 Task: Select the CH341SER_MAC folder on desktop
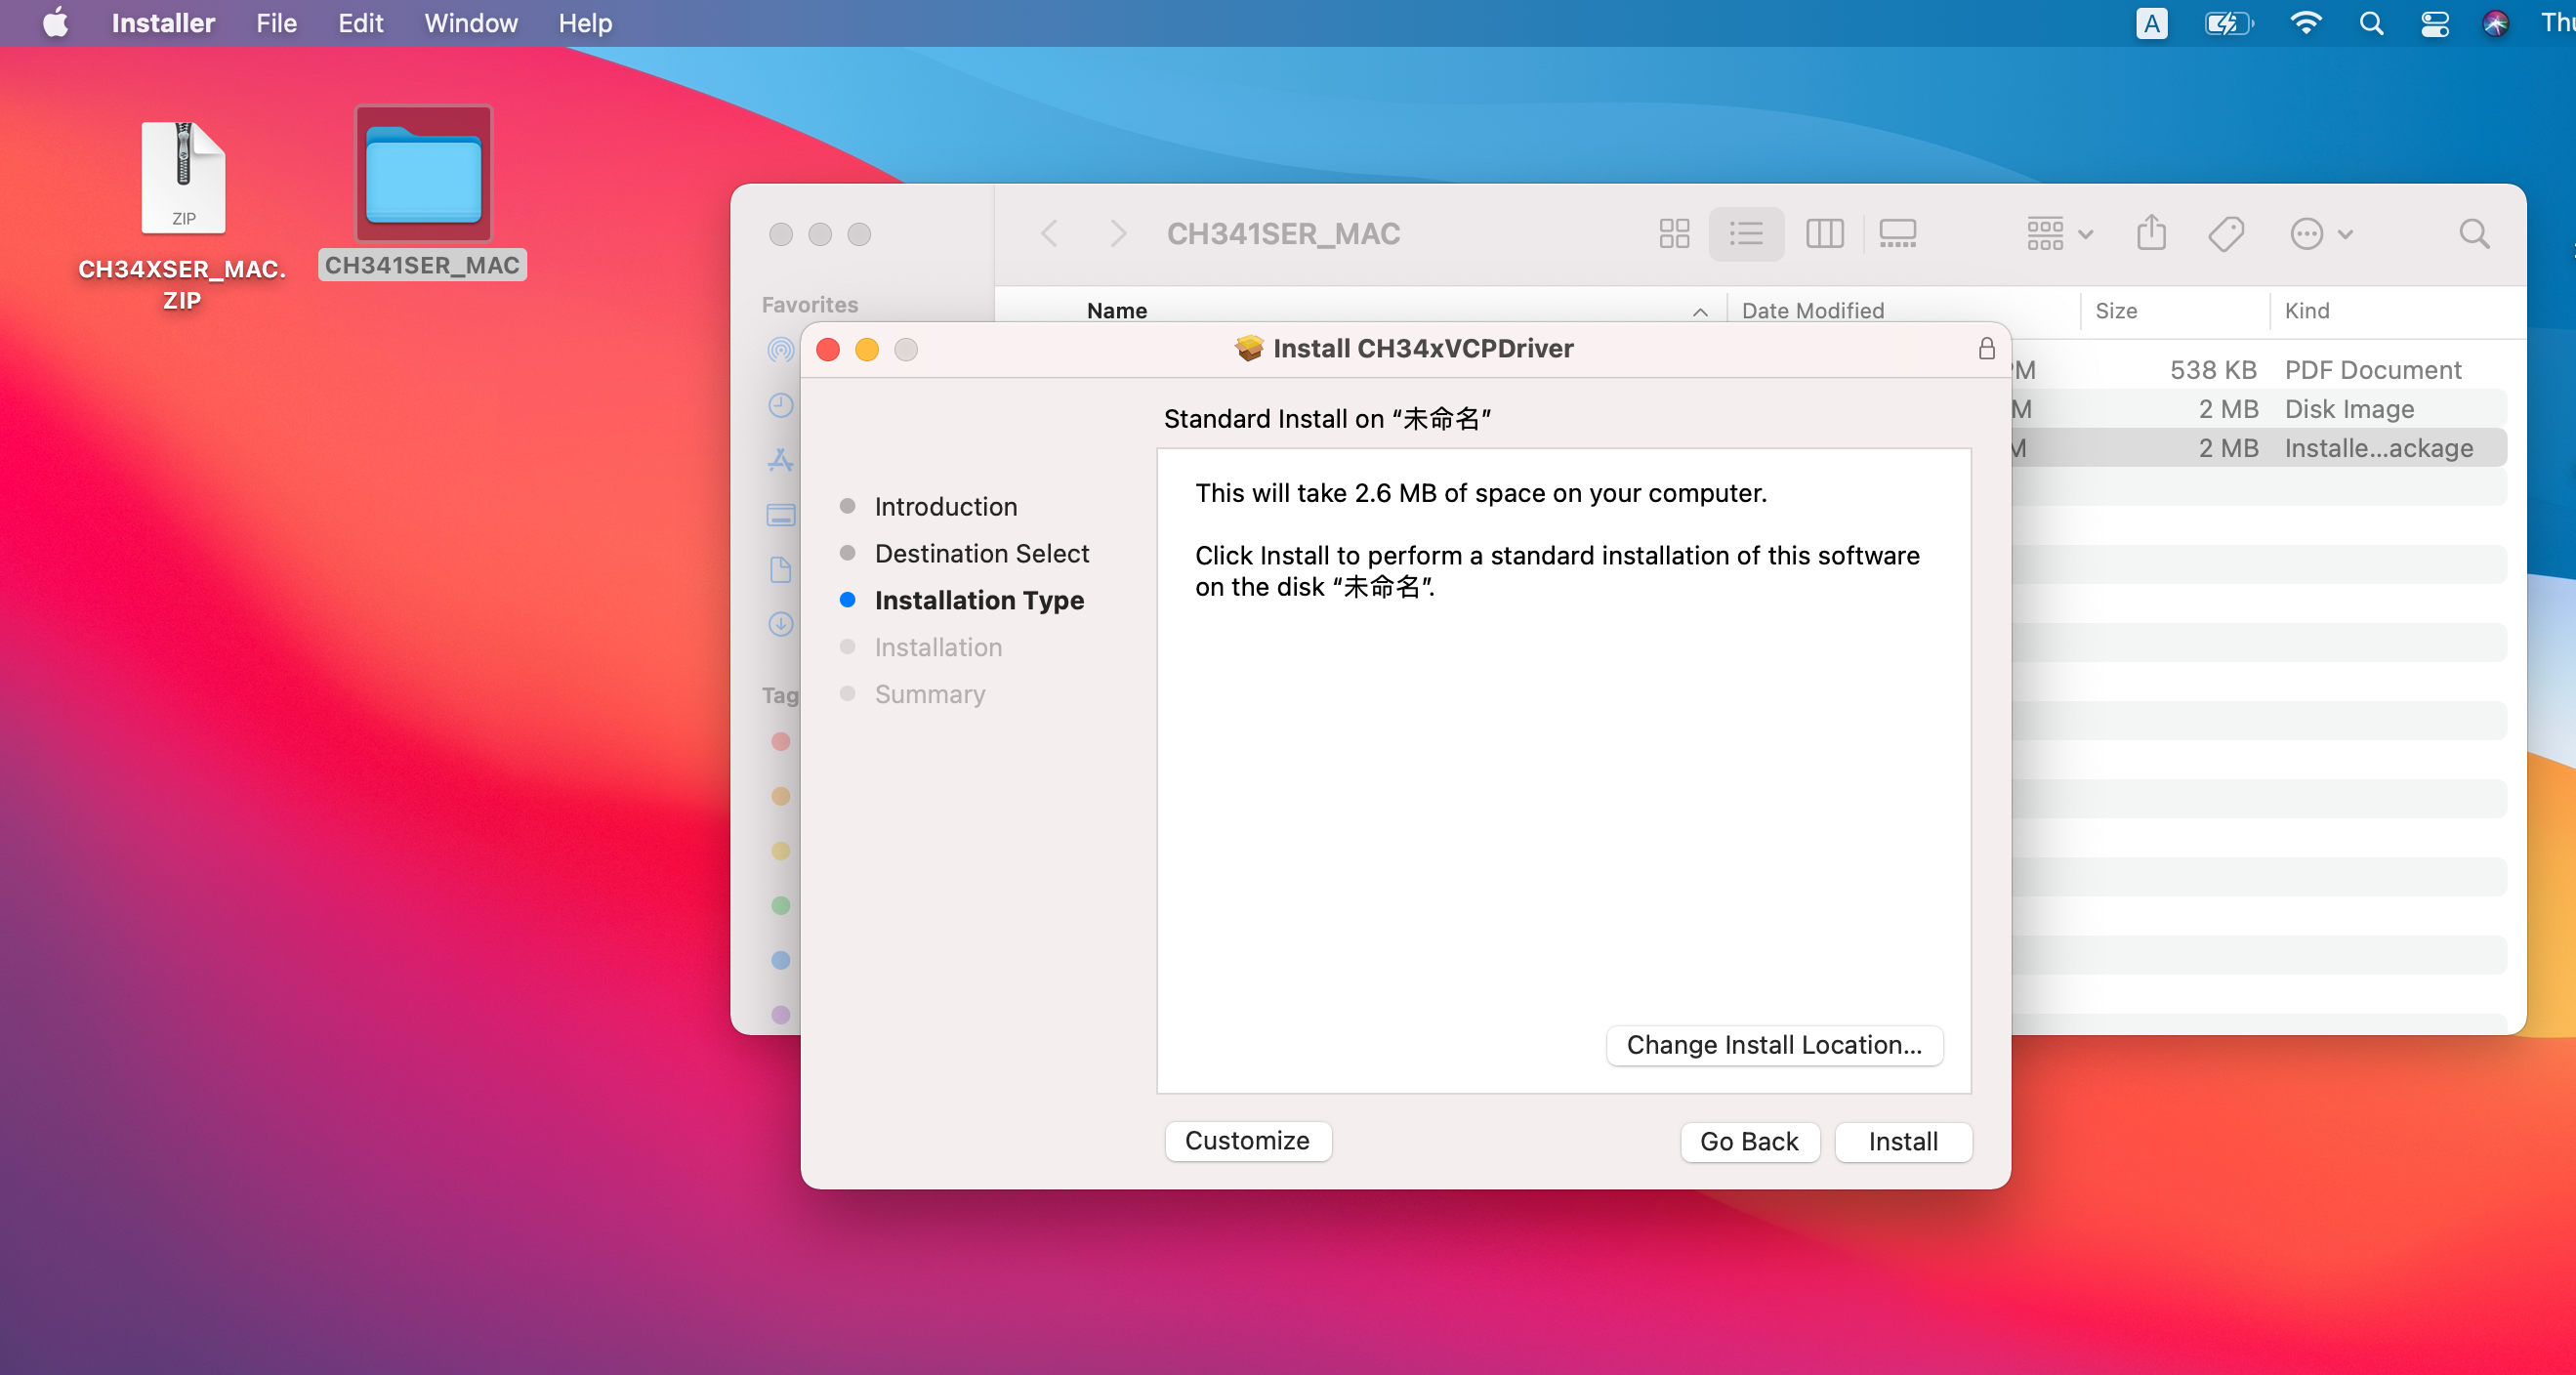[423, 192]
